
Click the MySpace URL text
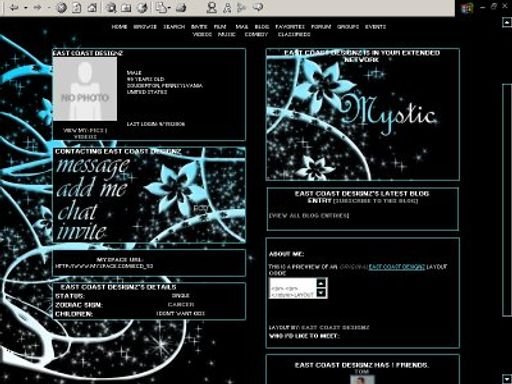click(104, 266)
